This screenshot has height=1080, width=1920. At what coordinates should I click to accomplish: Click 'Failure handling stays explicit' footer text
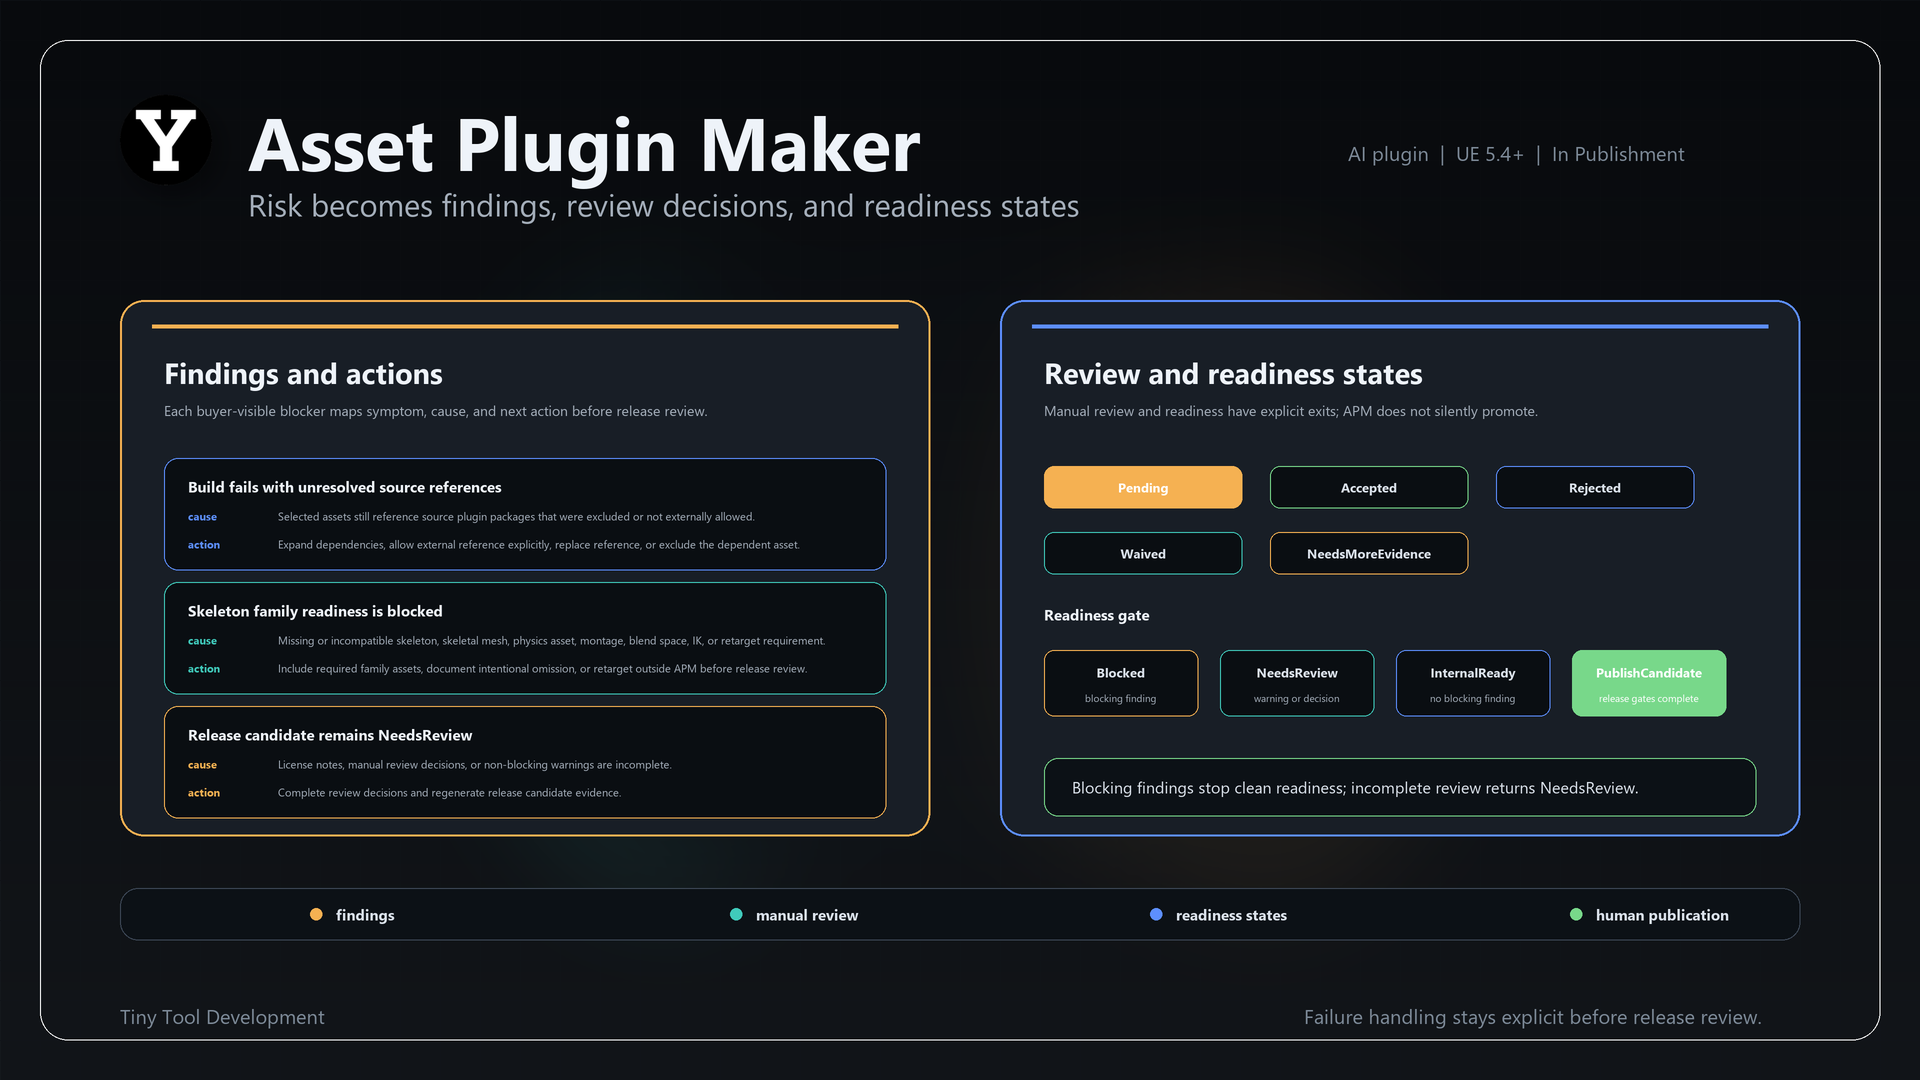click(1533, 1017)
